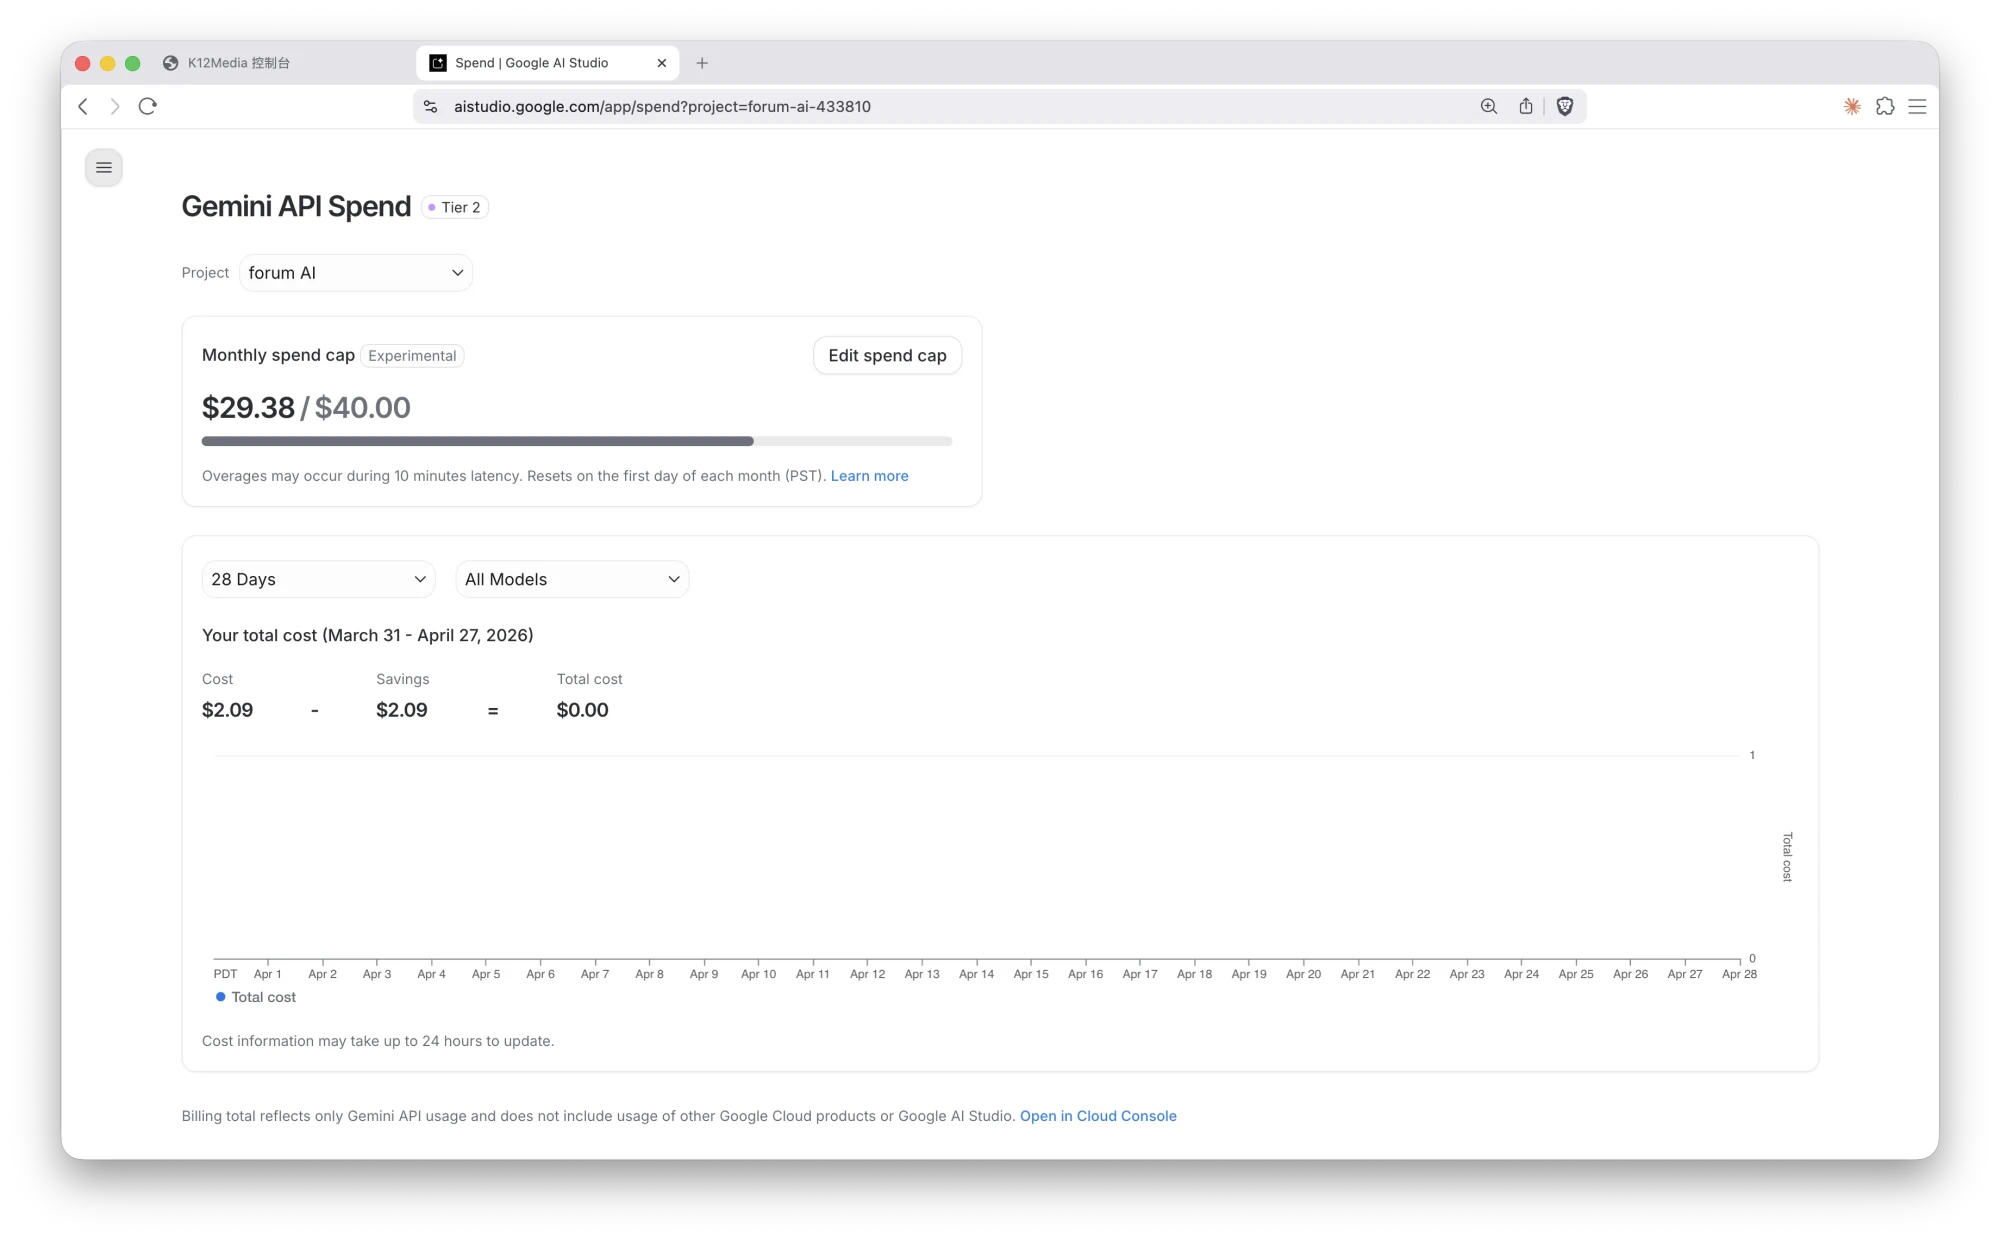
Task: Click the Total cost legend dot
Action: pyautogui.click(x=220, y=997)
